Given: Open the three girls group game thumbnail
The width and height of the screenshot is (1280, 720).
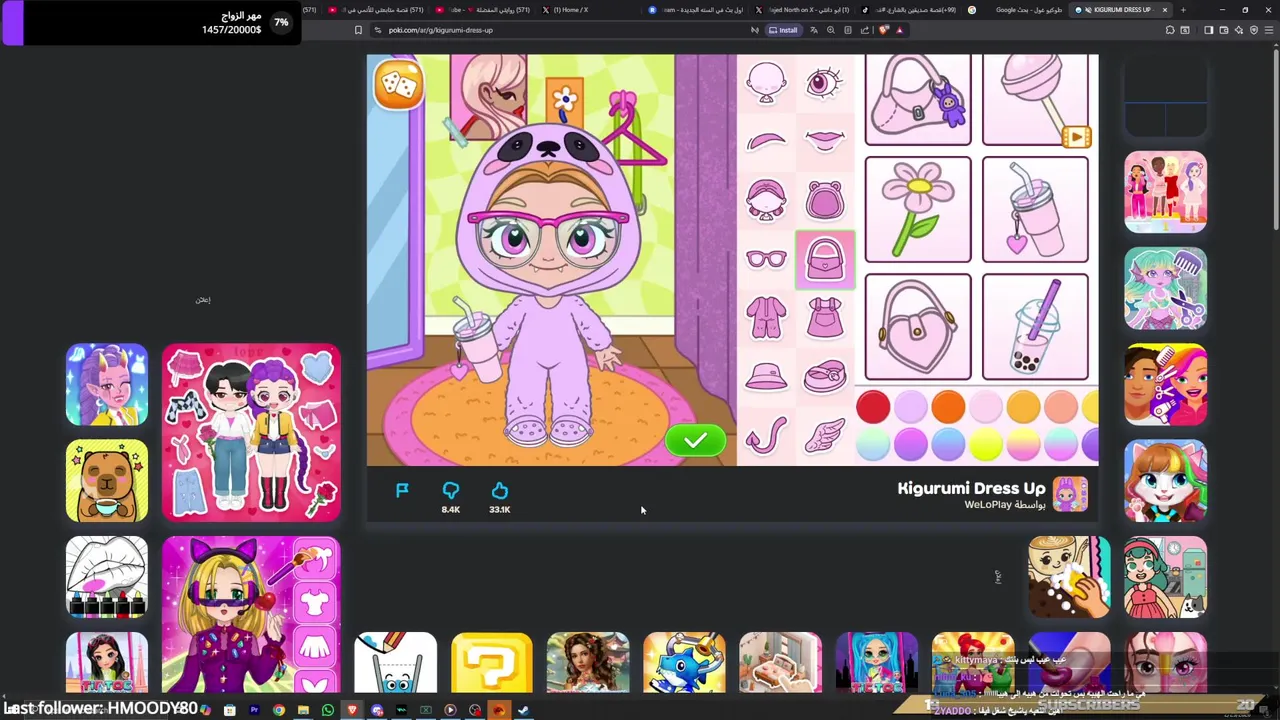Looking at the screenshot, I should (1165, 193).
